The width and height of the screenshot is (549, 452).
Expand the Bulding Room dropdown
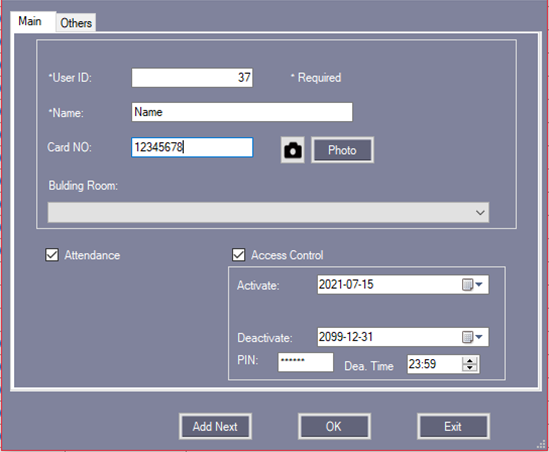(480, 213)
